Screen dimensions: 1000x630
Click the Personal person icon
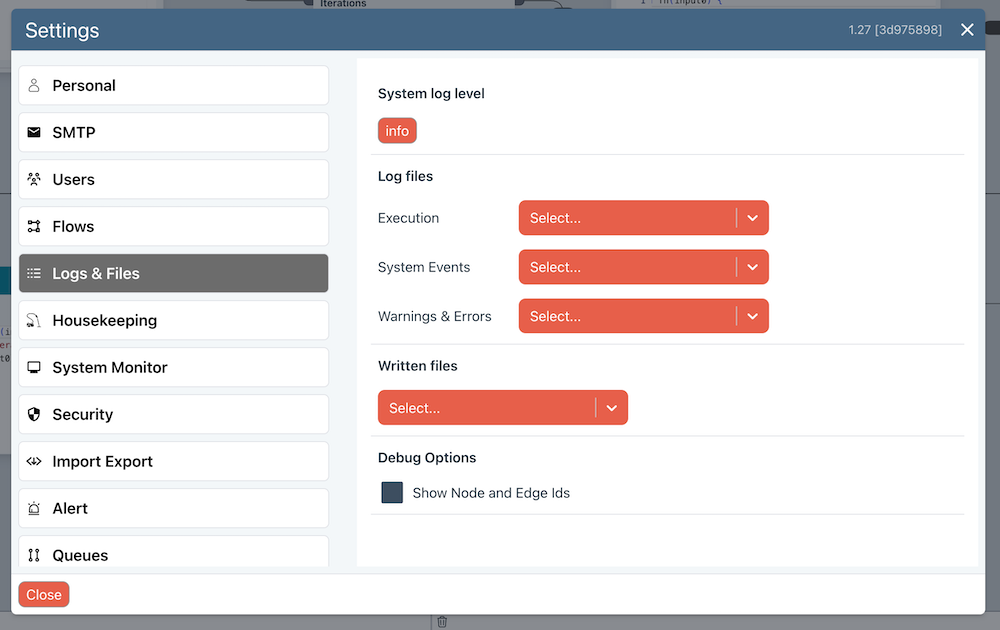coord(34,86)
